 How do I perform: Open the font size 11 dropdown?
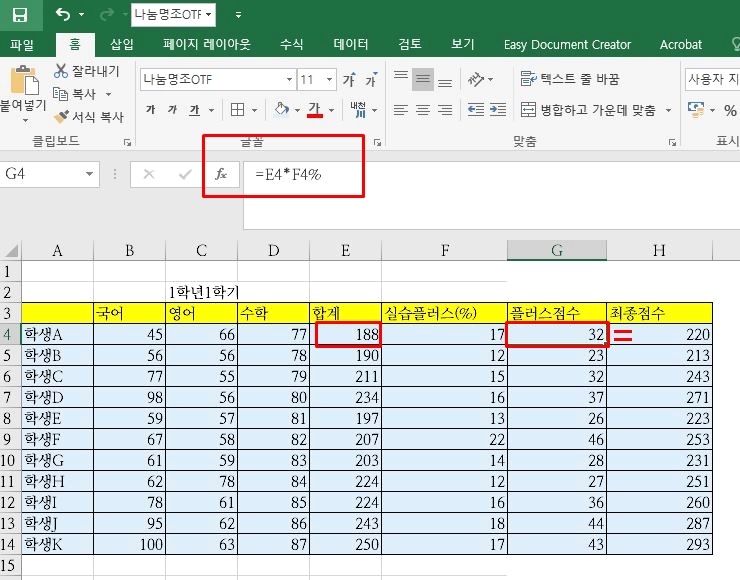[x=329, y=79]
